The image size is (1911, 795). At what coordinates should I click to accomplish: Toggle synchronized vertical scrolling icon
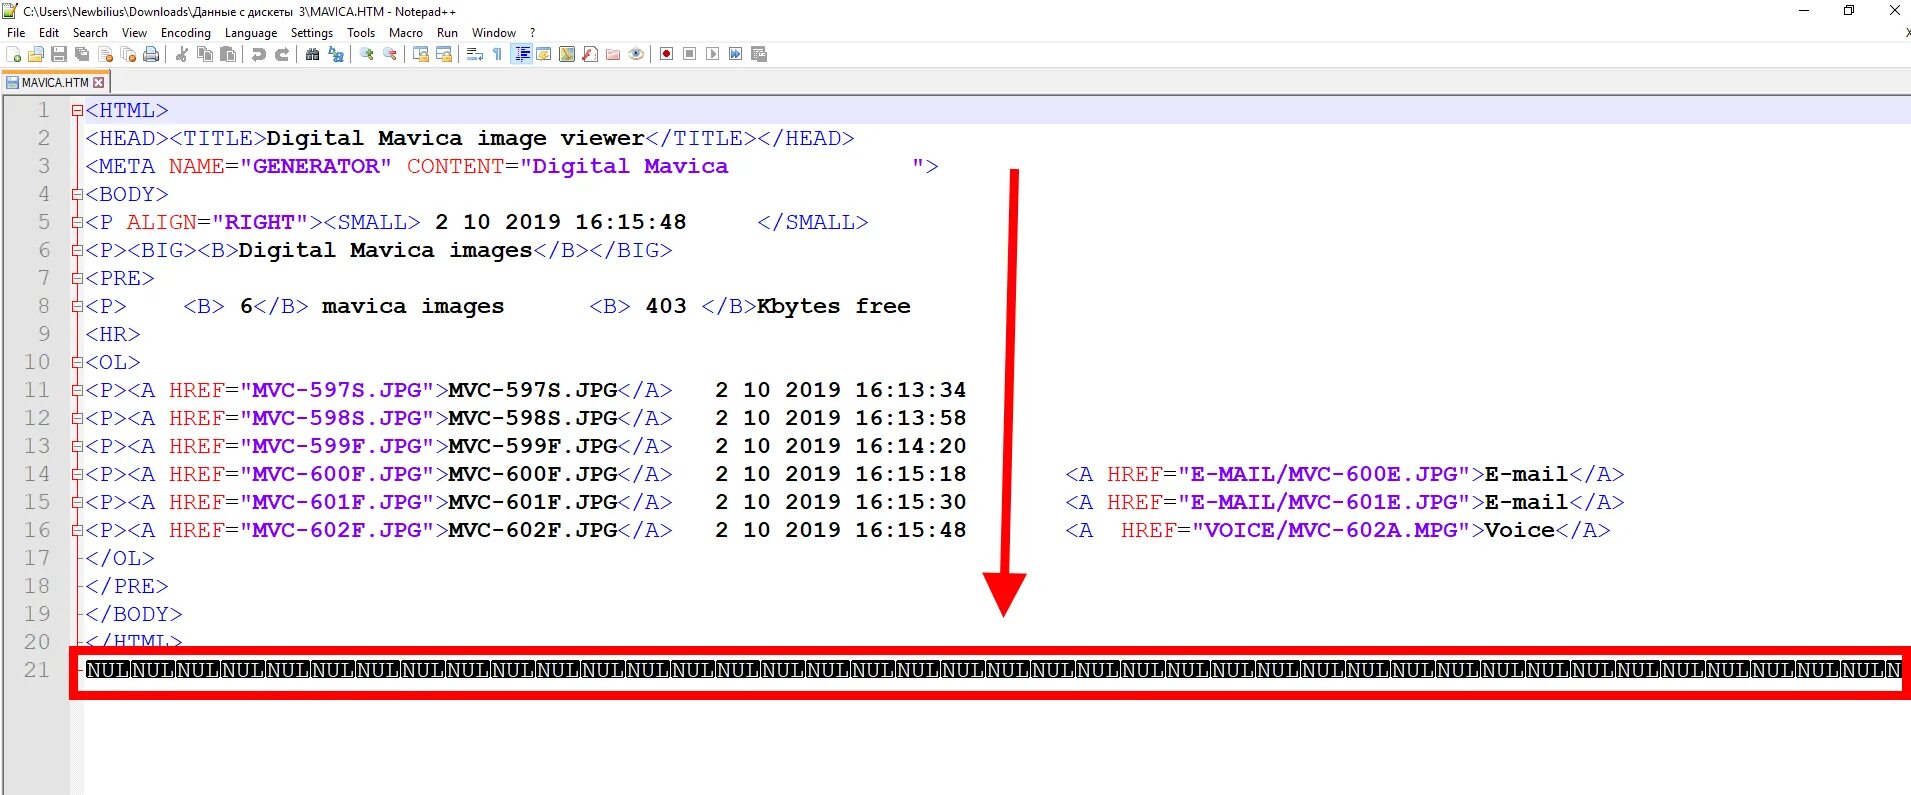click(x=421, y=54)
